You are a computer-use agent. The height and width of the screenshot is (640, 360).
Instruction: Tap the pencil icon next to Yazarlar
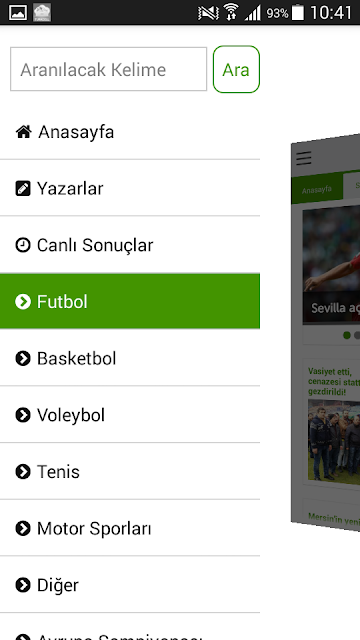click(23, 189)
